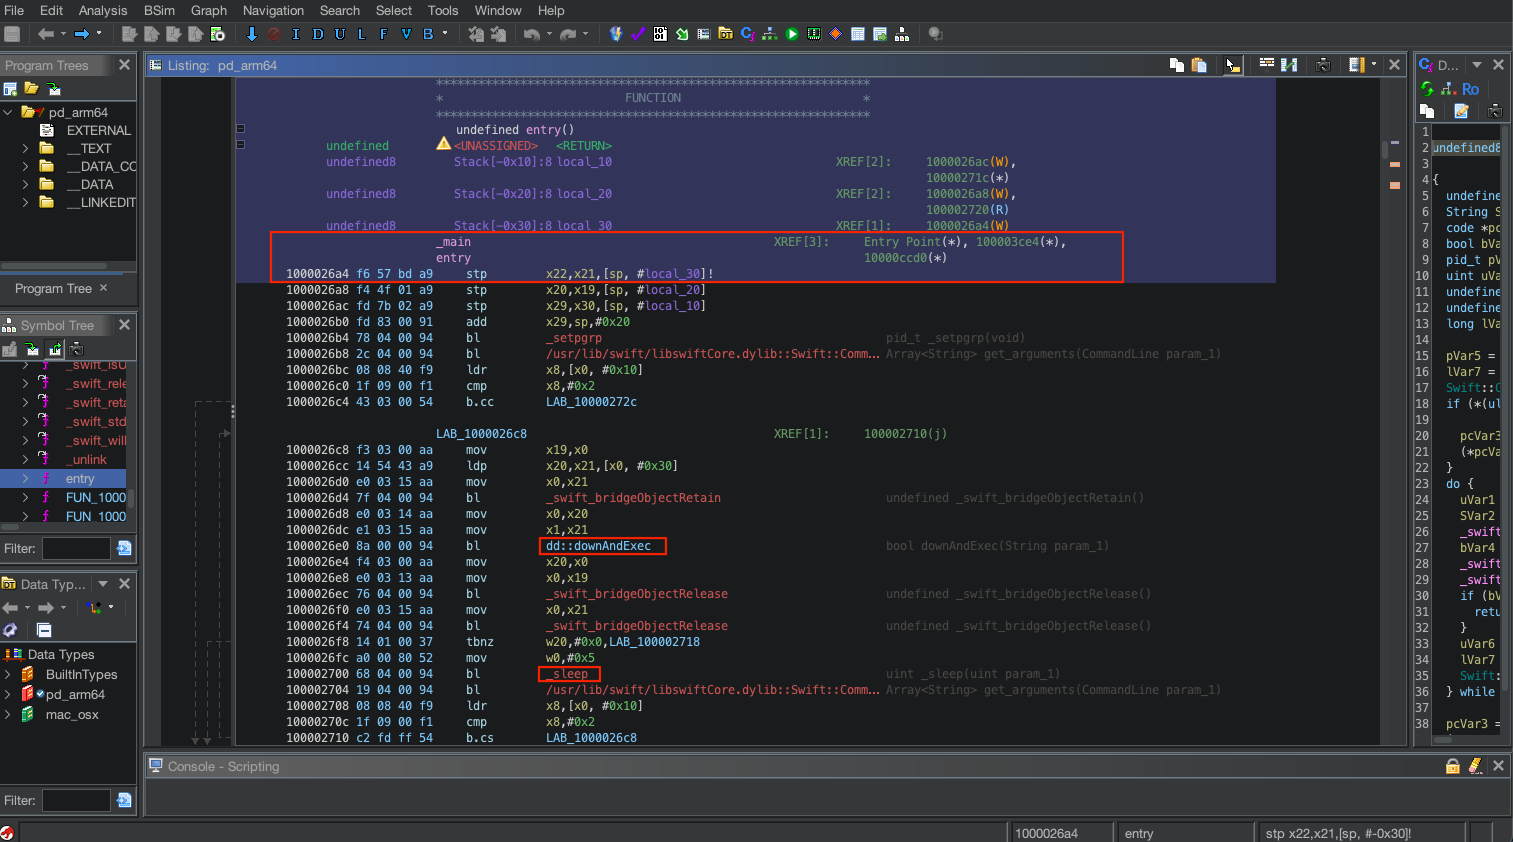This screenshot has height=842, width=1513.
Task: Click the blue down arrow toolbar icon
Action: coord(252,34)
